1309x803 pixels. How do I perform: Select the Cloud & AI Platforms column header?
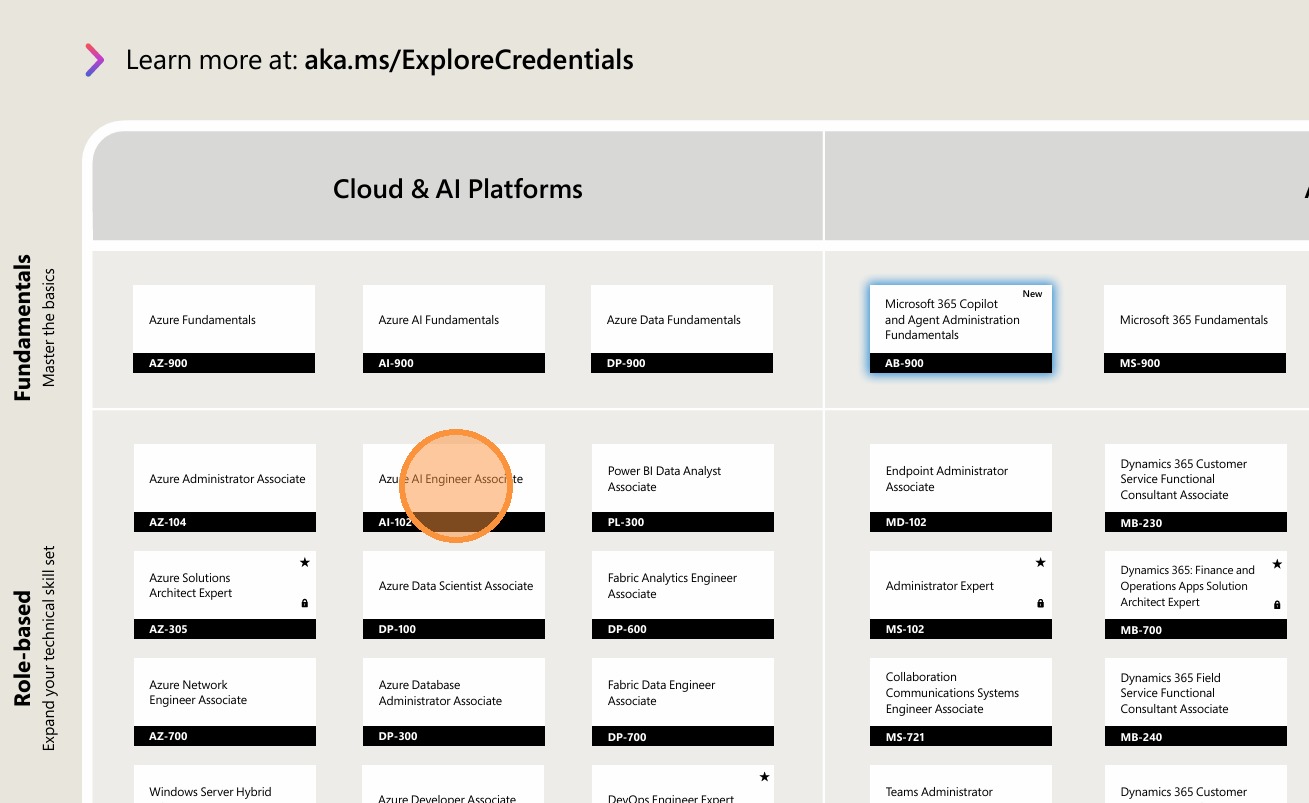(458, 189)
